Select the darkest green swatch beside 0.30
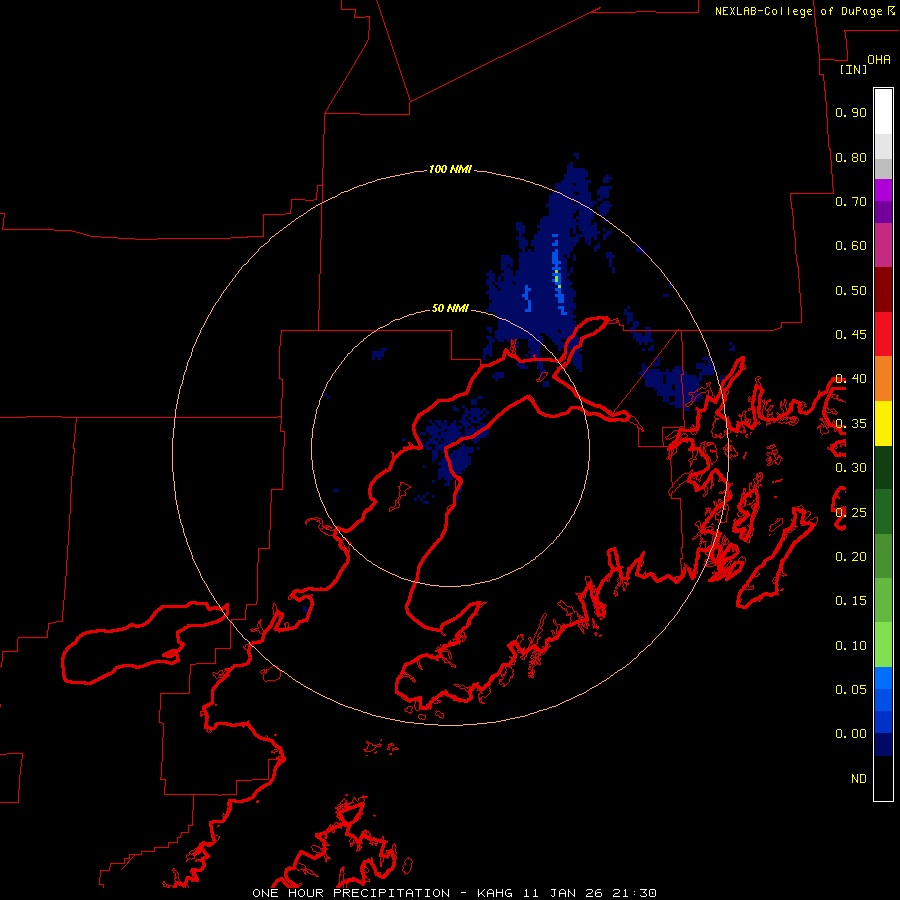 pos(883,467)
